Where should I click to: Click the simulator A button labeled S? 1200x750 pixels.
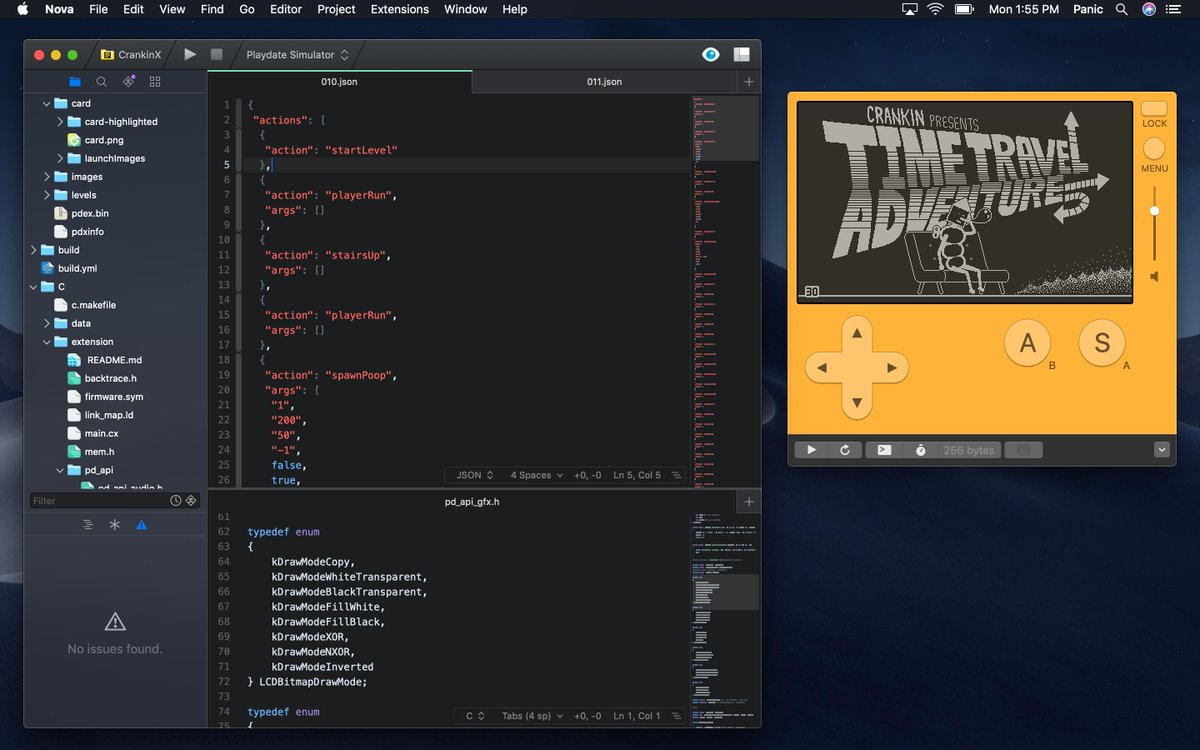[1102, 343]
